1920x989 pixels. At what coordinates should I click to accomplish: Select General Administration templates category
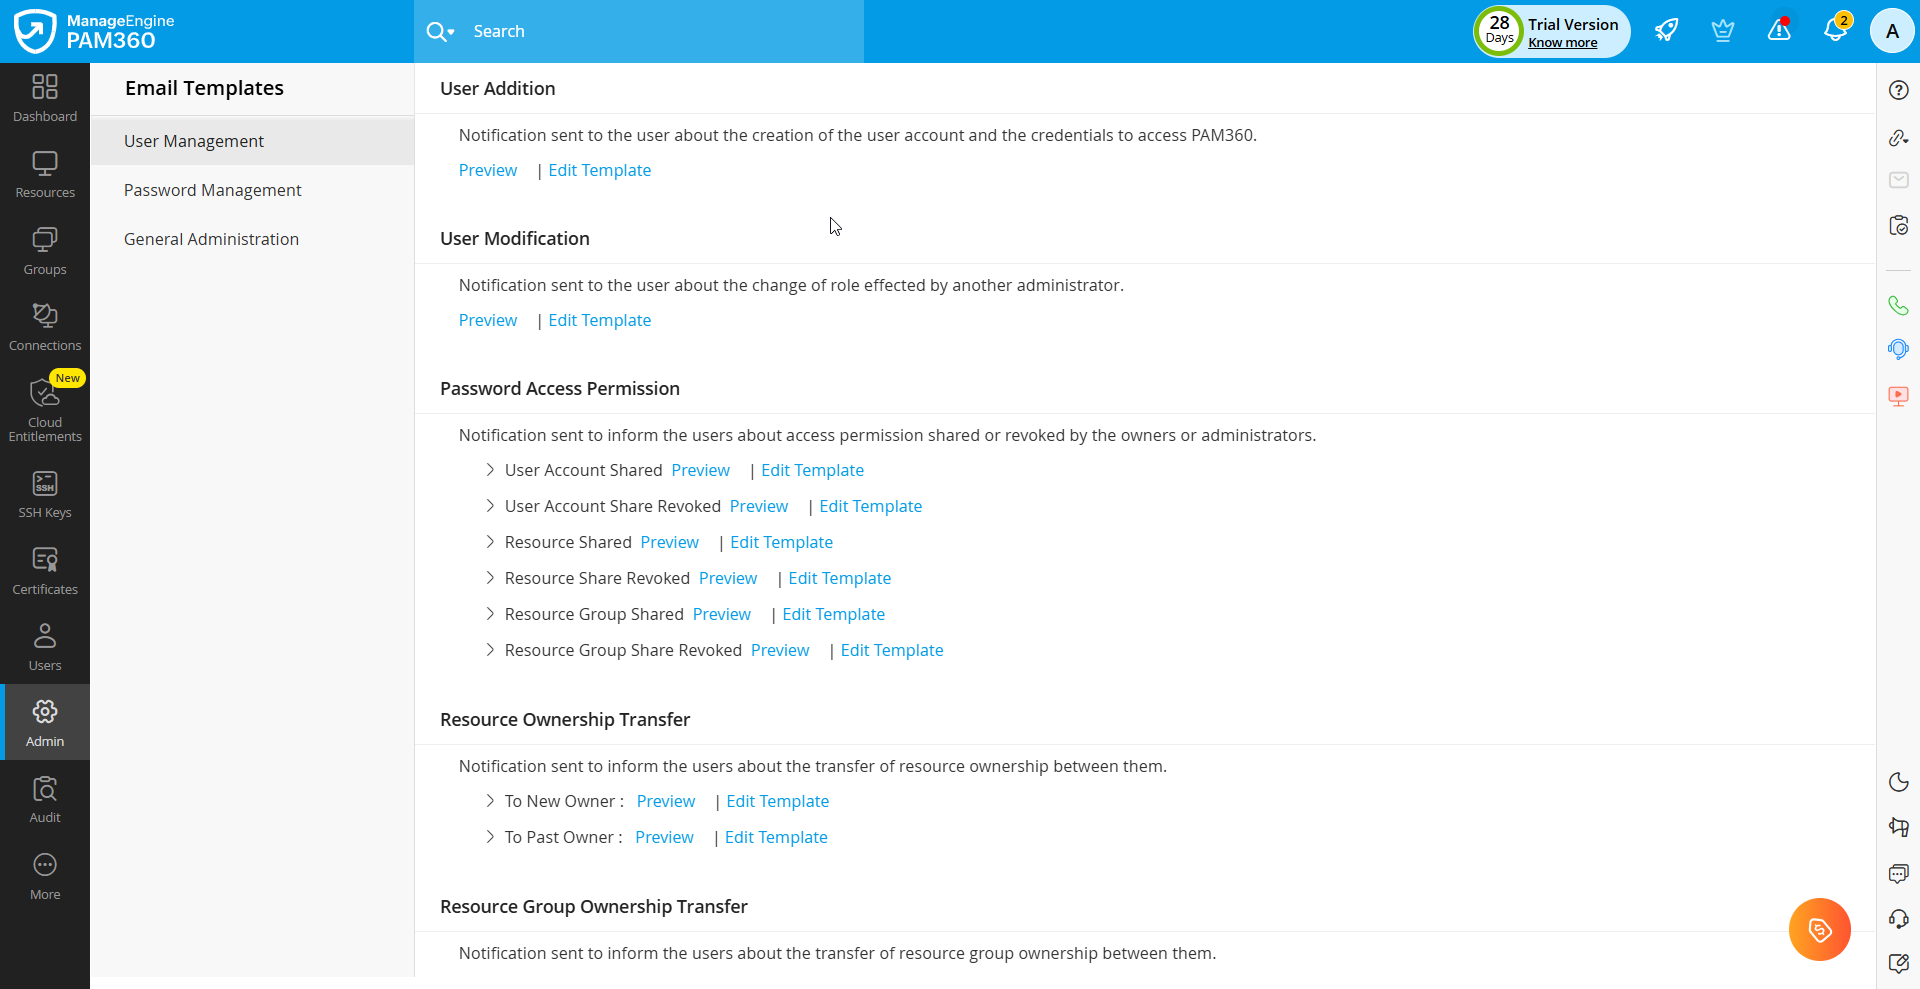[211, 239]
